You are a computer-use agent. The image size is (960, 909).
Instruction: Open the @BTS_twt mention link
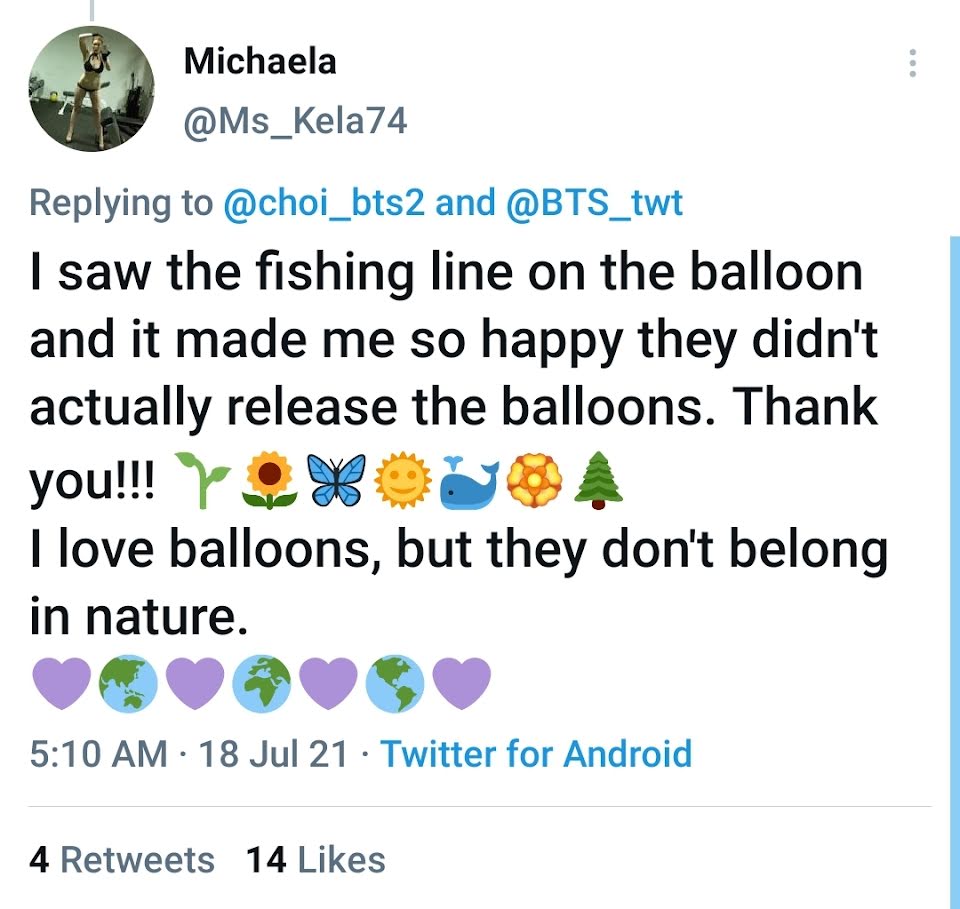click(x=594, y=203)
